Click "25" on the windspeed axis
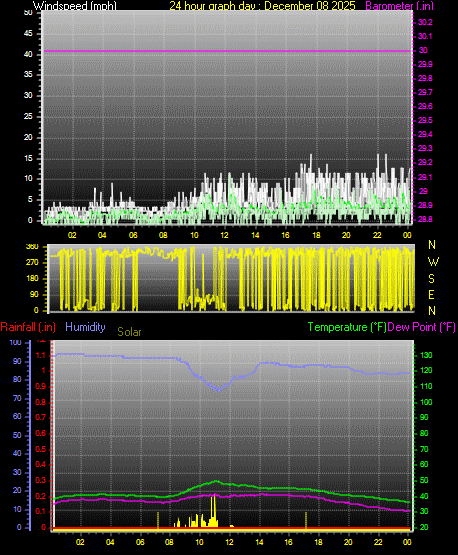This screenshot has width=458, height=555. (28, 116)
